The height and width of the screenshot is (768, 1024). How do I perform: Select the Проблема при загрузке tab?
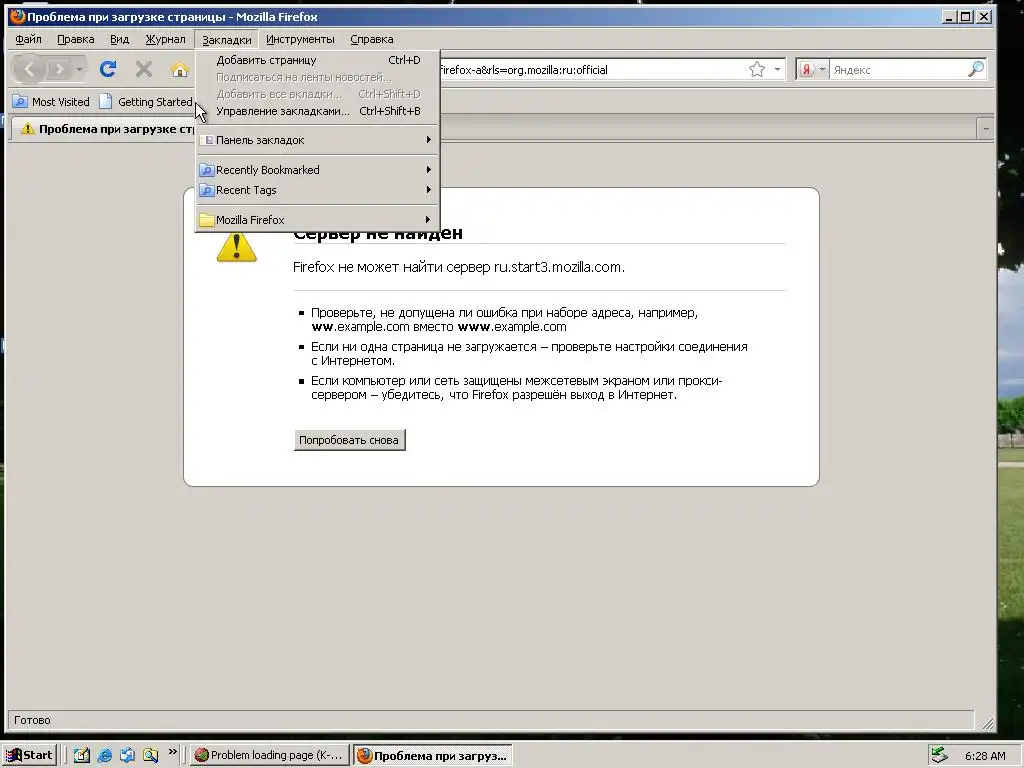[x=104, y=129]
